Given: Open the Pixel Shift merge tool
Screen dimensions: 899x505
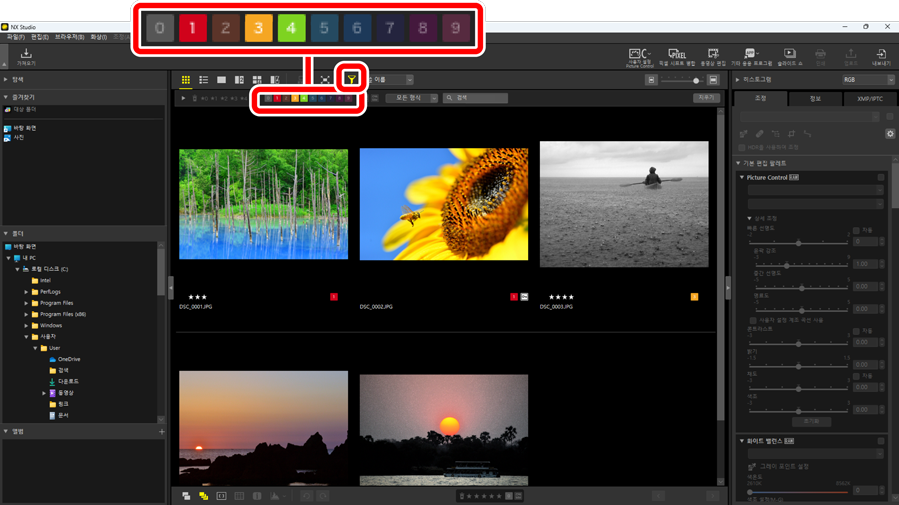Looking at the screenshot, I should tap(677, 57).
